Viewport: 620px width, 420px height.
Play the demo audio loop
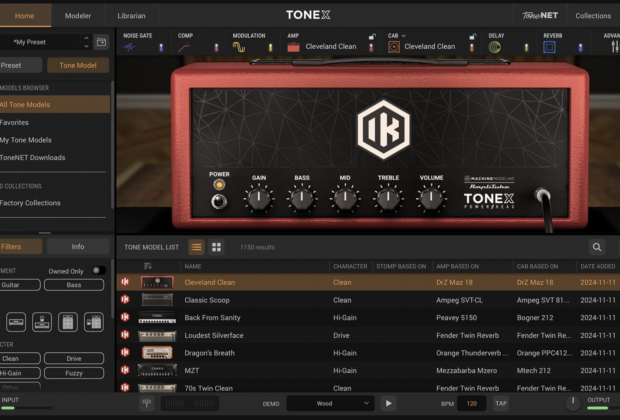pyautogui.click(x=389, y=403)
